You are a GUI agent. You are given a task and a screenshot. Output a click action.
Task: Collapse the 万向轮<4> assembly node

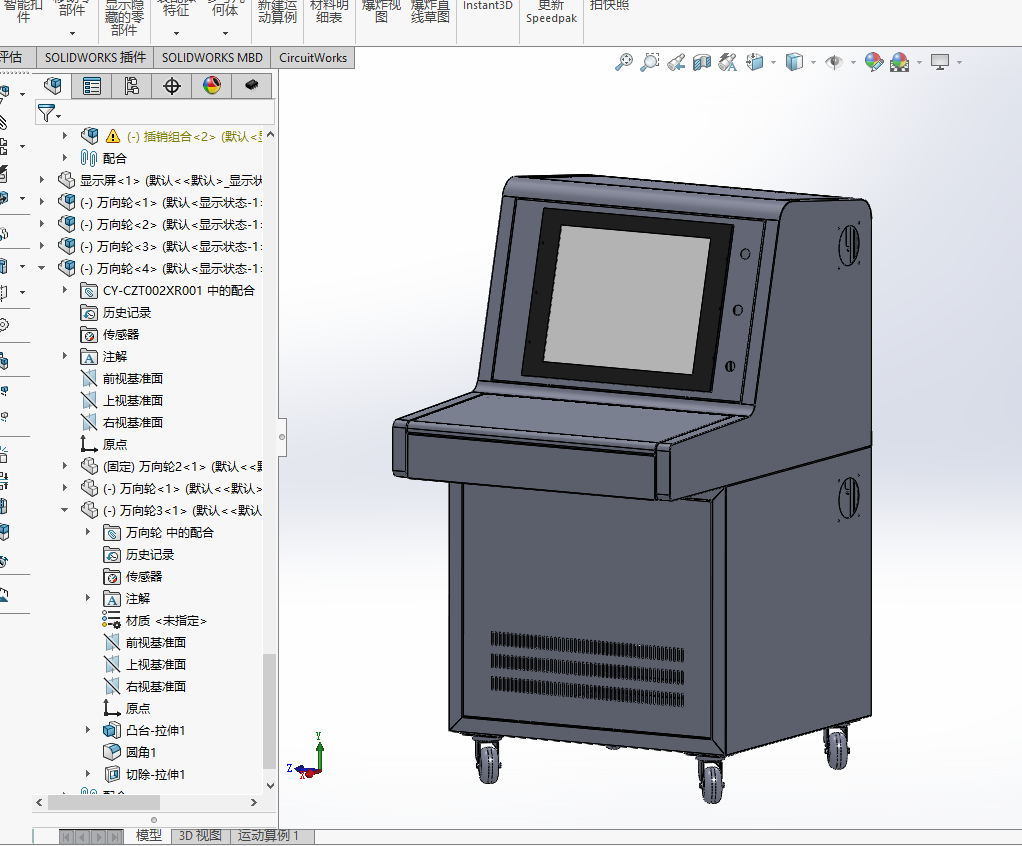tap(42, 268)
